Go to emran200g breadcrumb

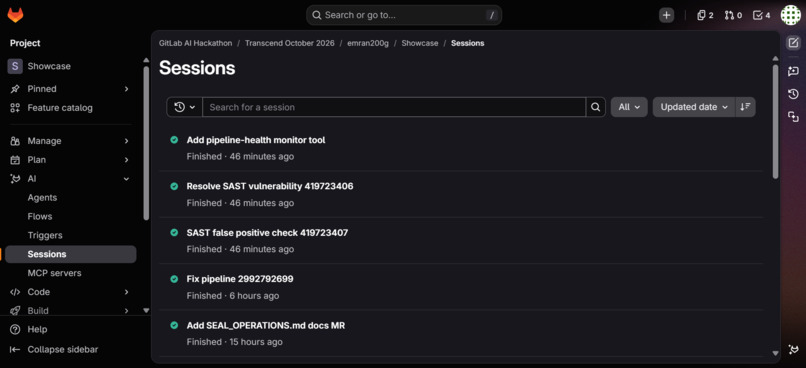368,43
